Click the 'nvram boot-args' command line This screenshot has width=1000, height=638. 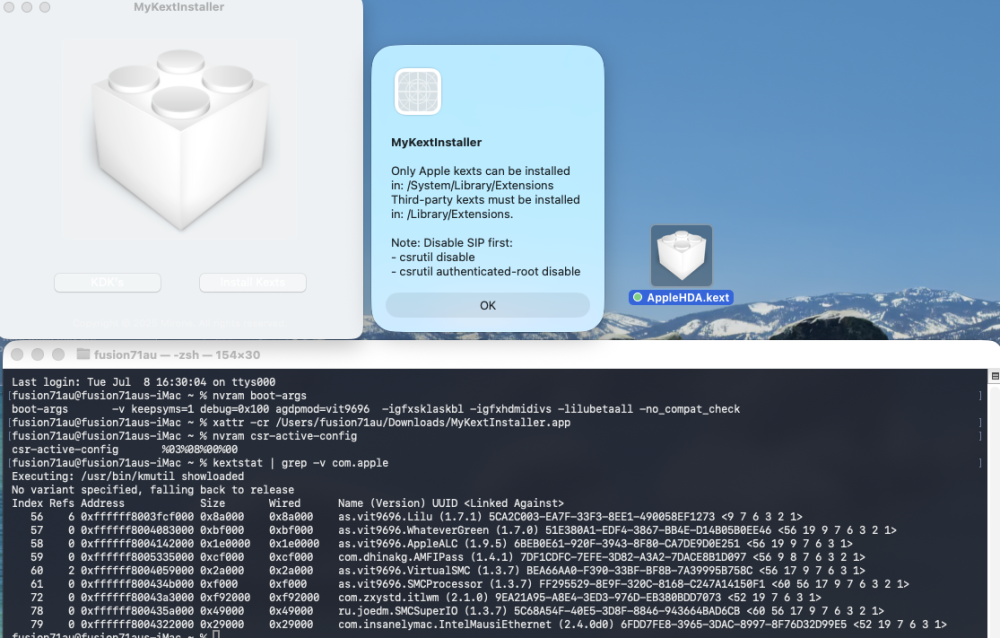point(159,396)
